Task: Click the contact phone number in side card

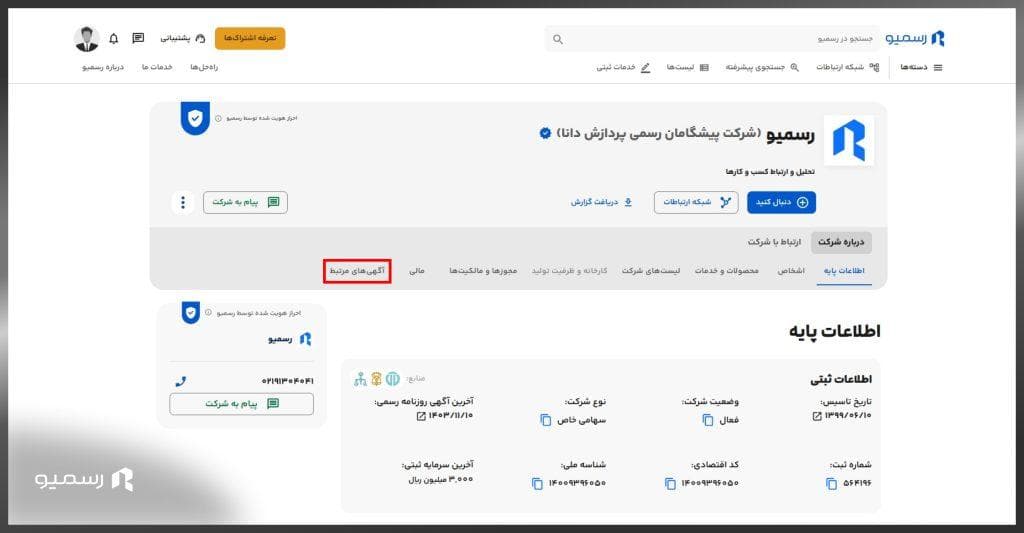Action: (x=287, y=381)
